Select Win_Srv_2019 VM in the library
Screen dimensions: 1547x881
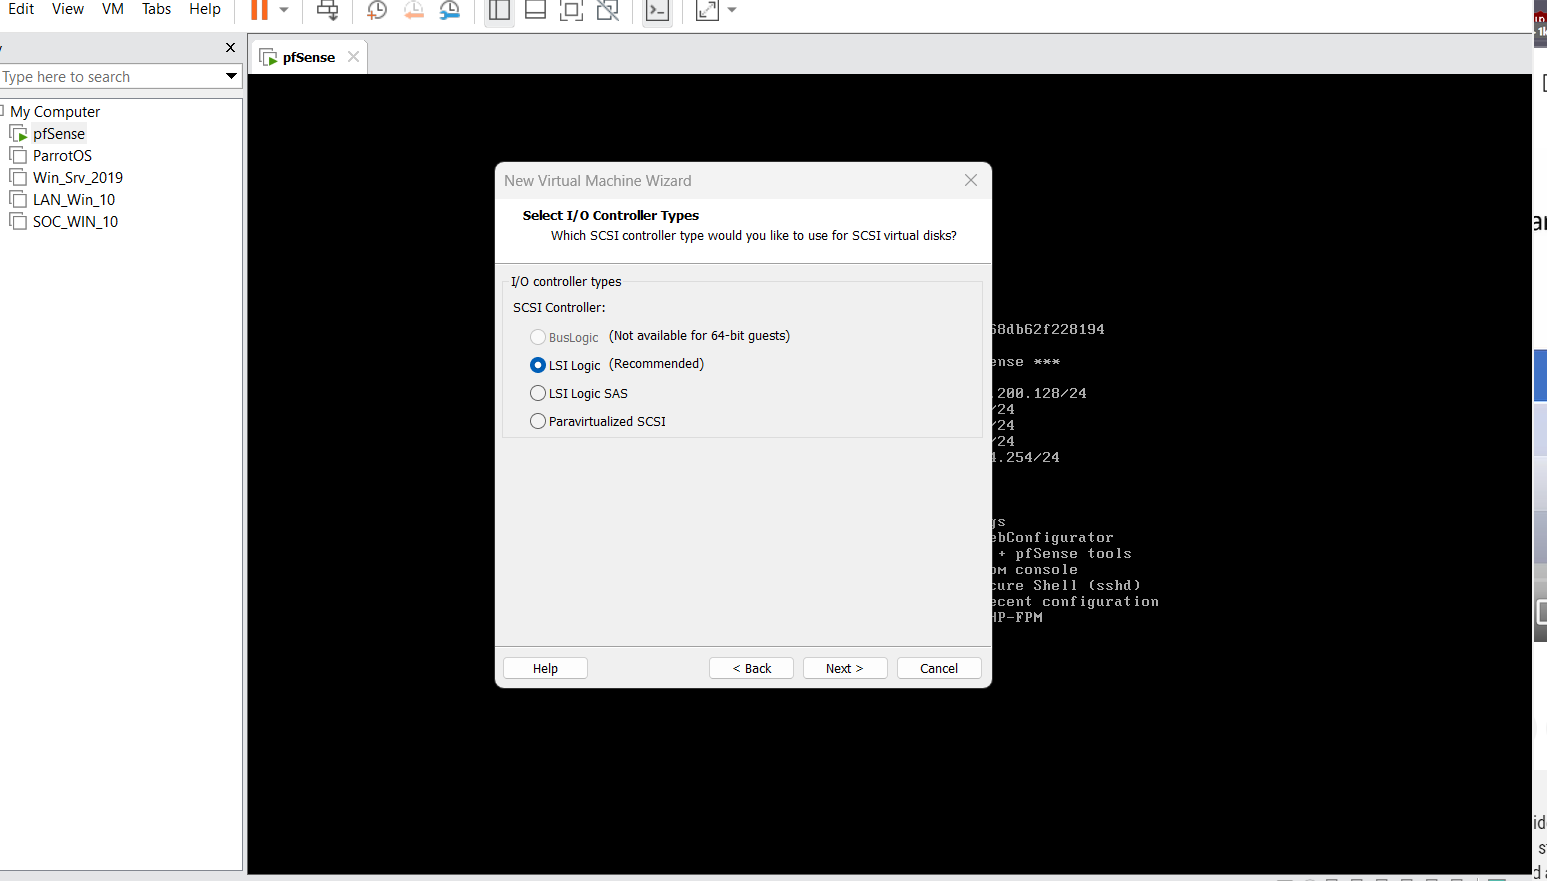click(78, 178)
